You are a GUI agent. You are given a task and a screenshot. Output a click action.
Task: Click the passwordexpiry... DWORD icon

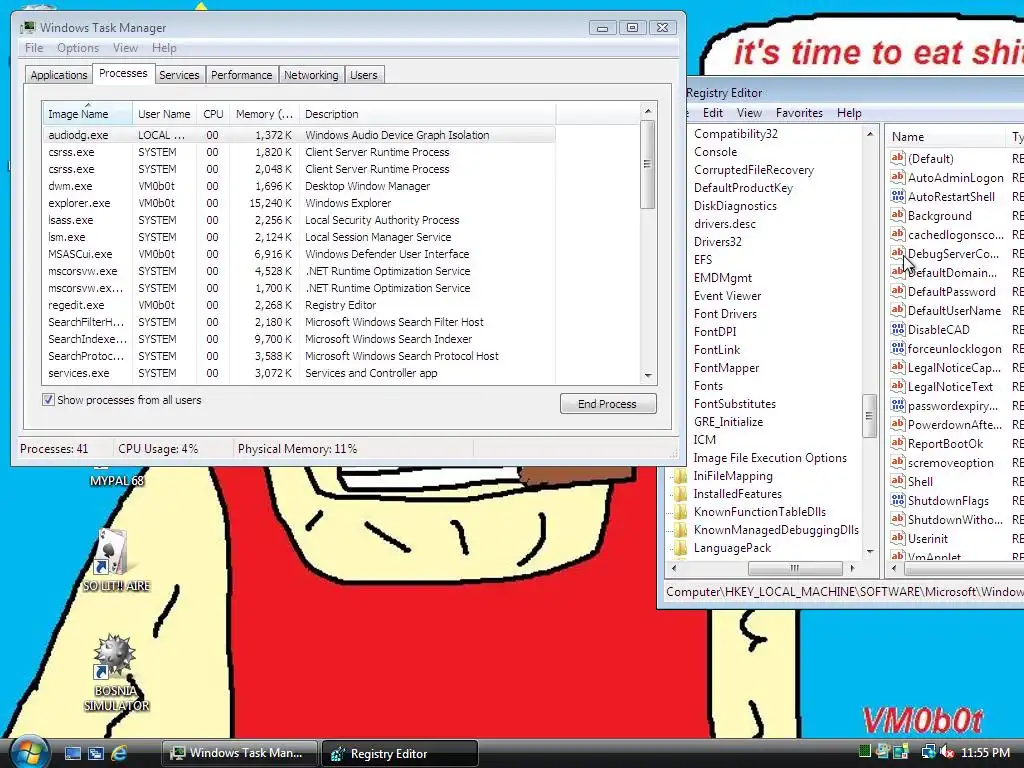(x=898, y=406)
